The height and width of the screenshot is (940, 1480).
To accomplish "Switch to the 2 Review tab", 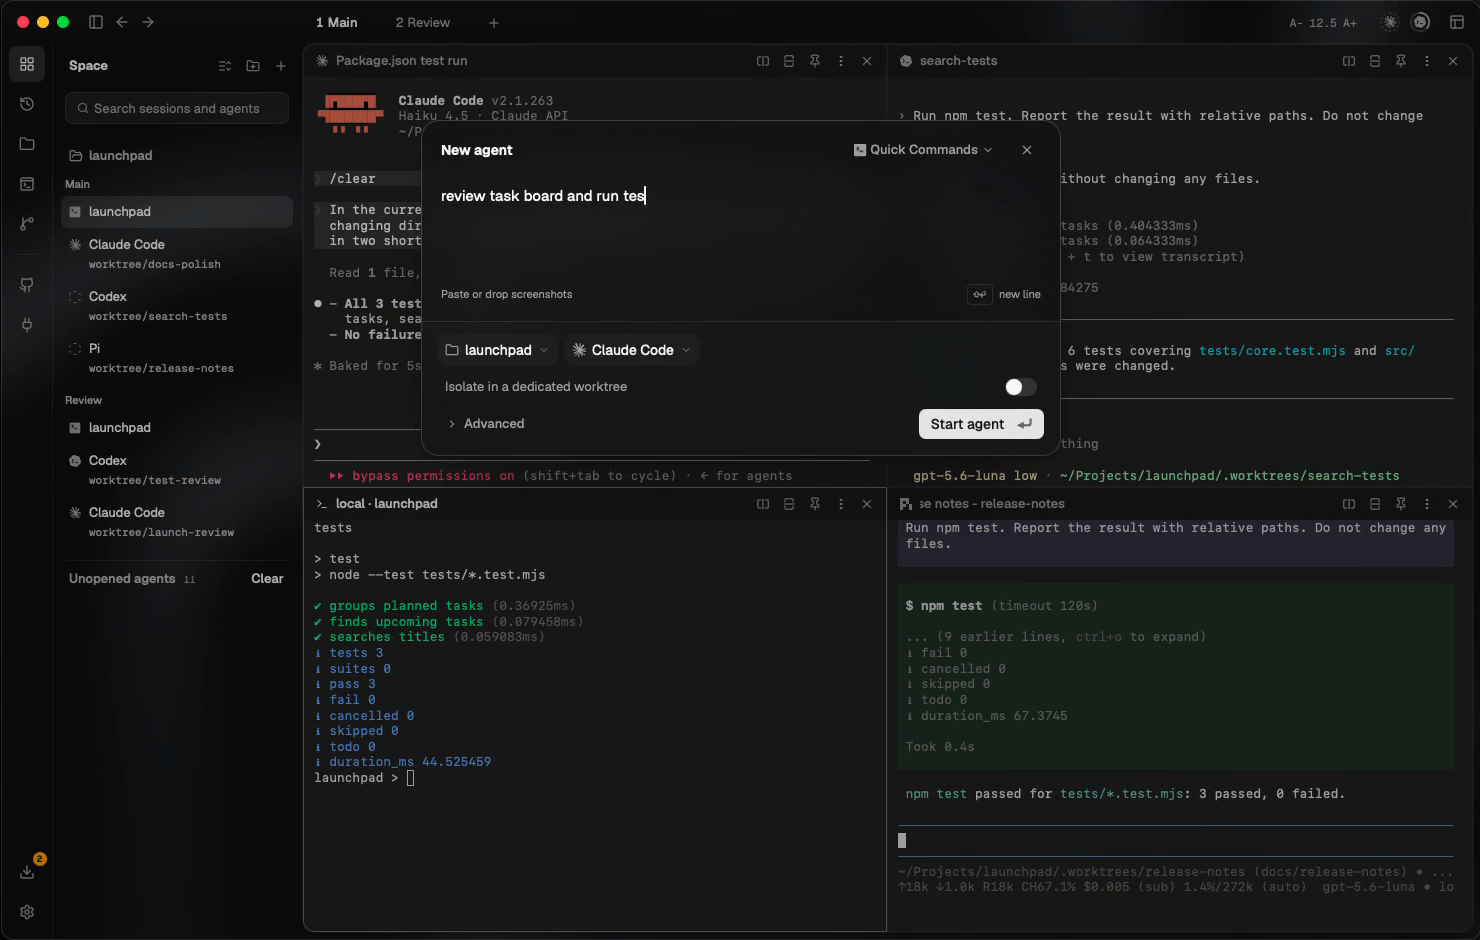I will pos(422,22).
